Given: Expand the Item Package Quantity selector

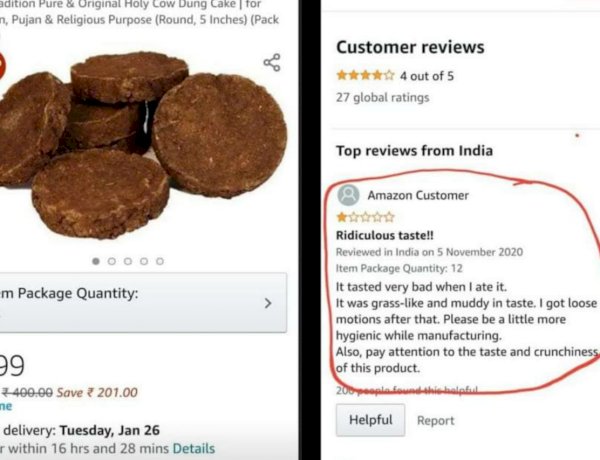Looking at the screenshot, I should (143, 303).
